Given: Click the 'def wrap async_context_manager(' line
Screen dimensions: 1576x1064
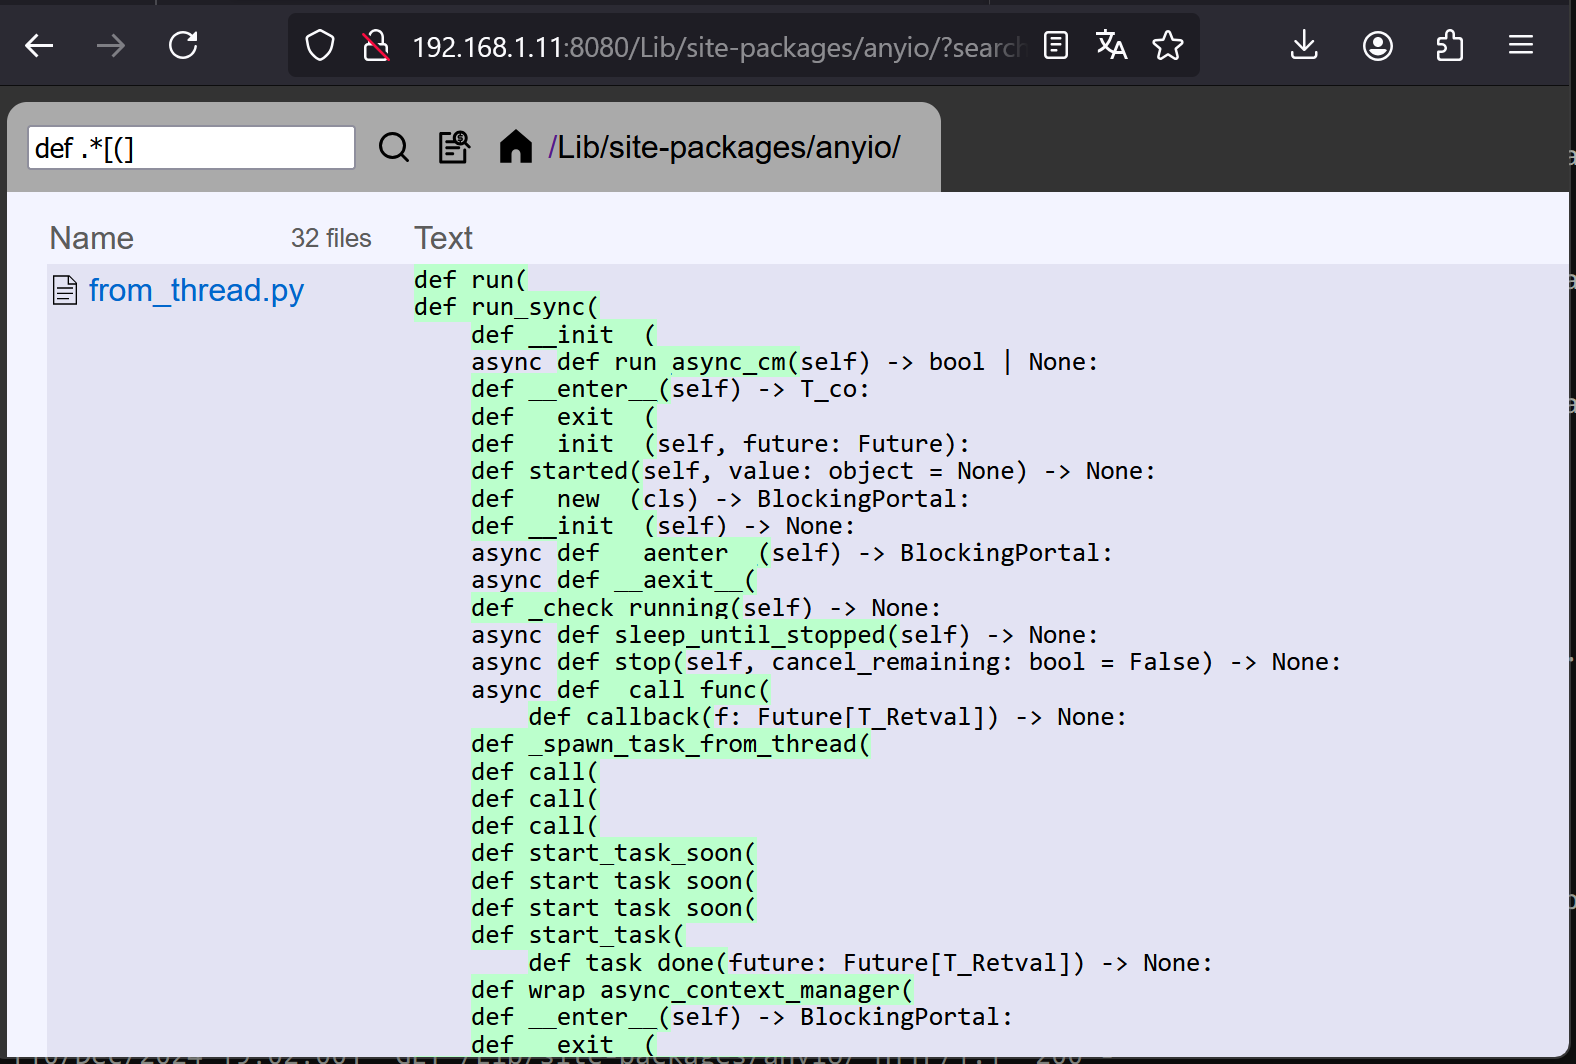Looking at the screenshot, I should click(x=692, y=990).
